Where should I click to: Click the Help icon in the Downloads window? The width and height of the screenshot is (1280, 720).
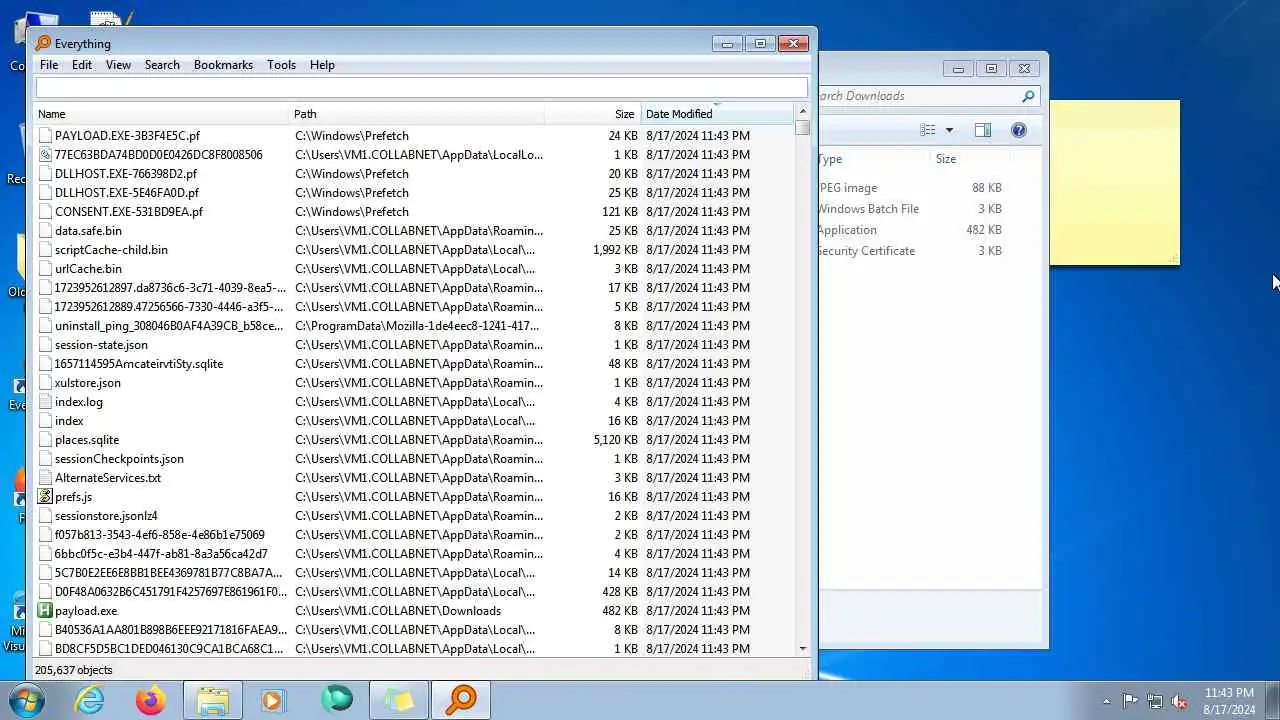1019,130
